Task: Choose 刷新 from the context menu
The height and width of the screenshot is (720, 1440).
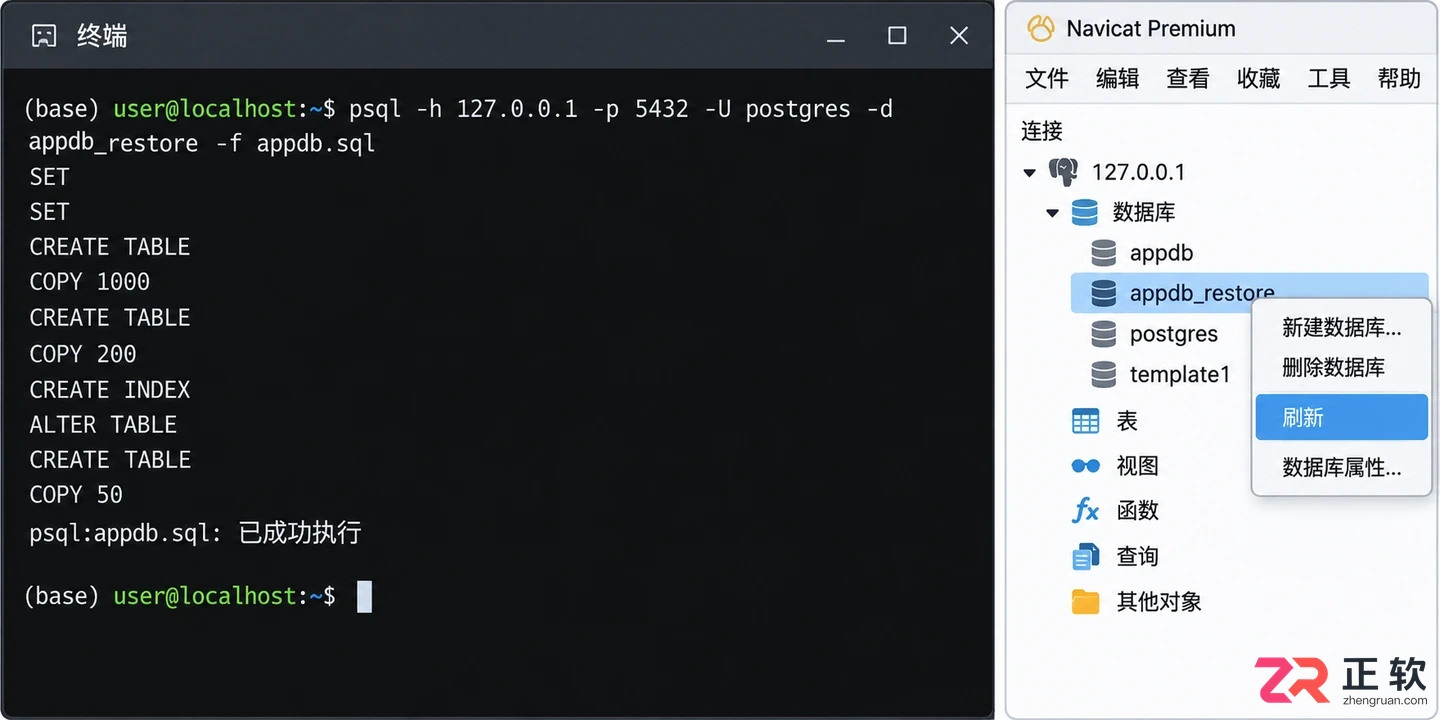Action: point(1342,417)
